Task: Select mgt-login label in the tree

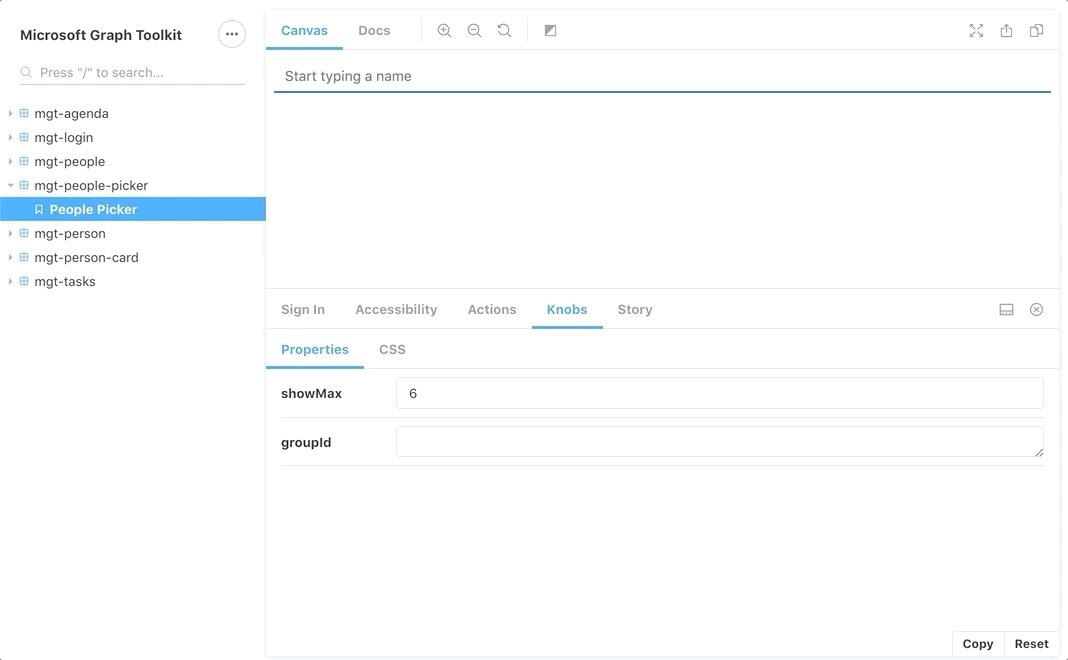Action: pos(64,138)
